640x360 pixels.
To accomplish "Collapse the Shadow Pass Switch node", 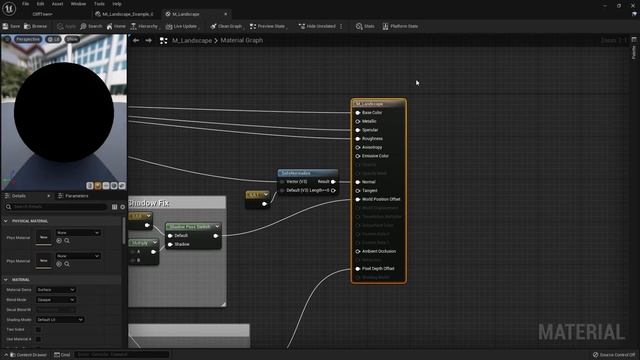I will coord(217,227).
